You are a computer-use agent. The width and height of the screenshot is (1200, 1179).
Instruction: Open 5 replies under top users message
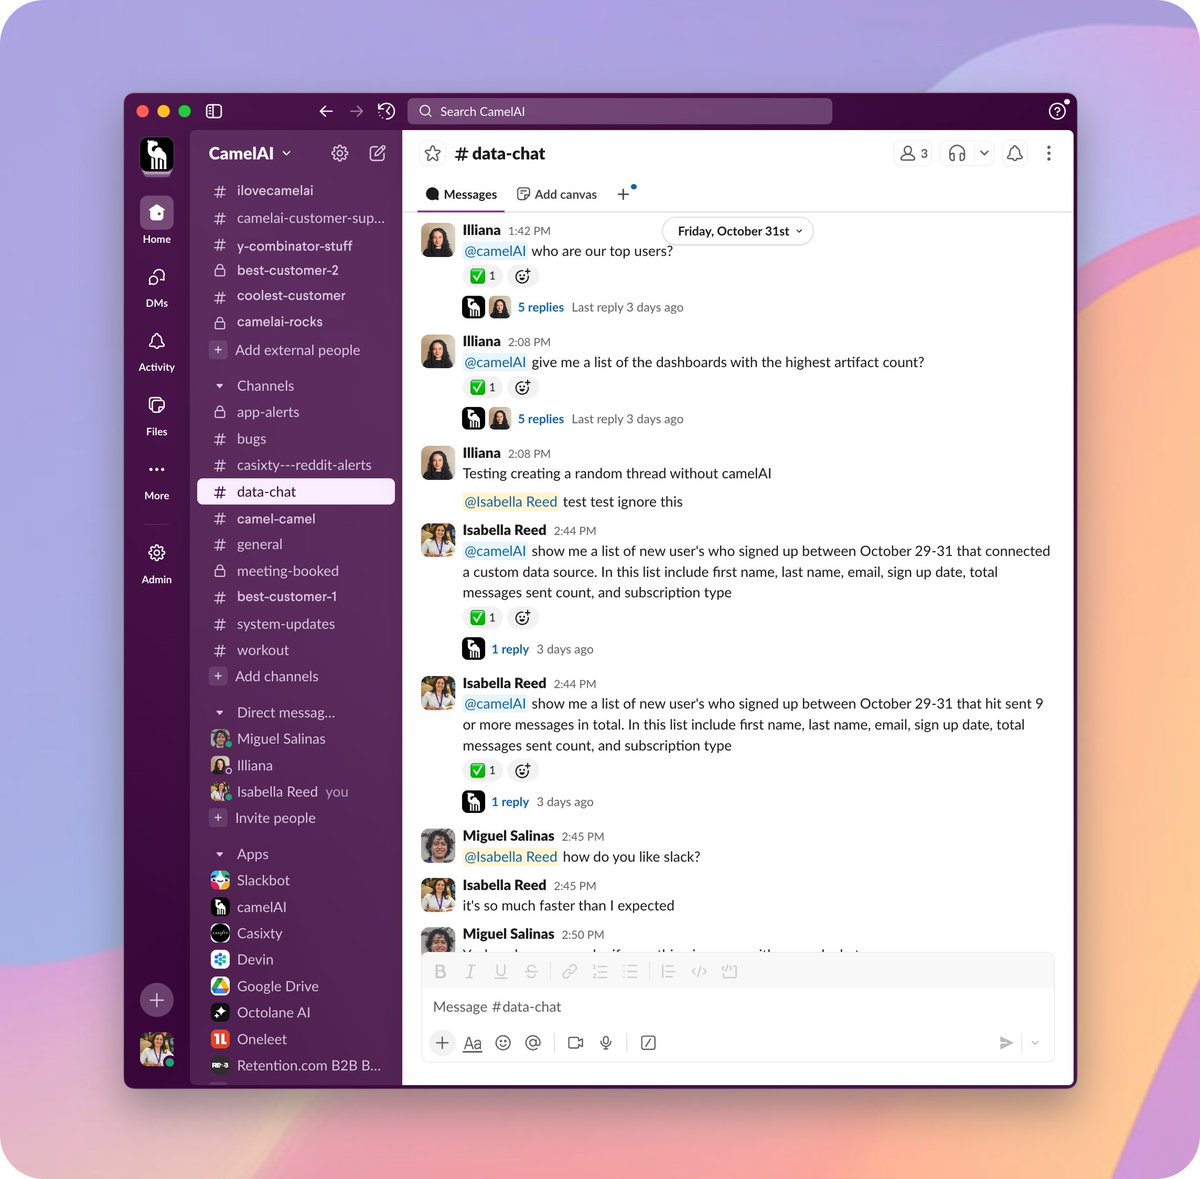tap(541, 307)
